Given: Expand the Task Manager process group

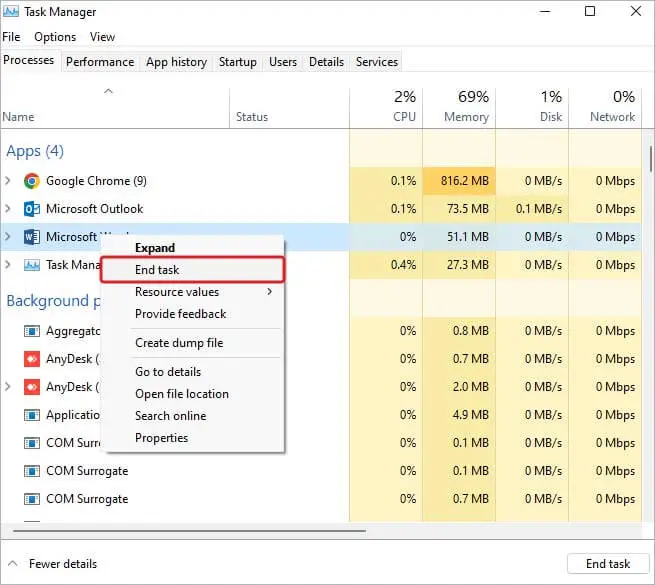Looking at the screenshot, I should 8,264.
